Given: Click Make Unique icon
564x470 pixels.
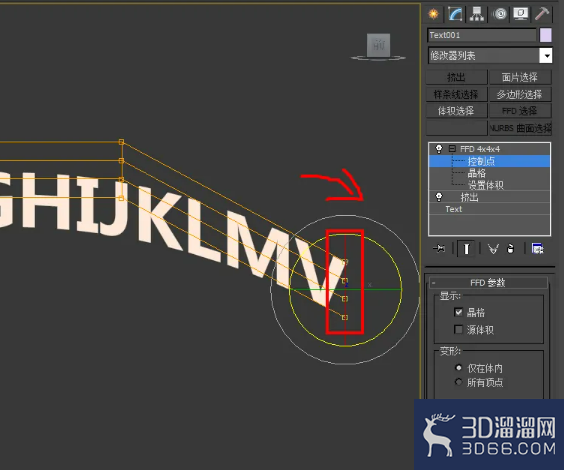Looking at the screenshot, I should coord(493,248).
